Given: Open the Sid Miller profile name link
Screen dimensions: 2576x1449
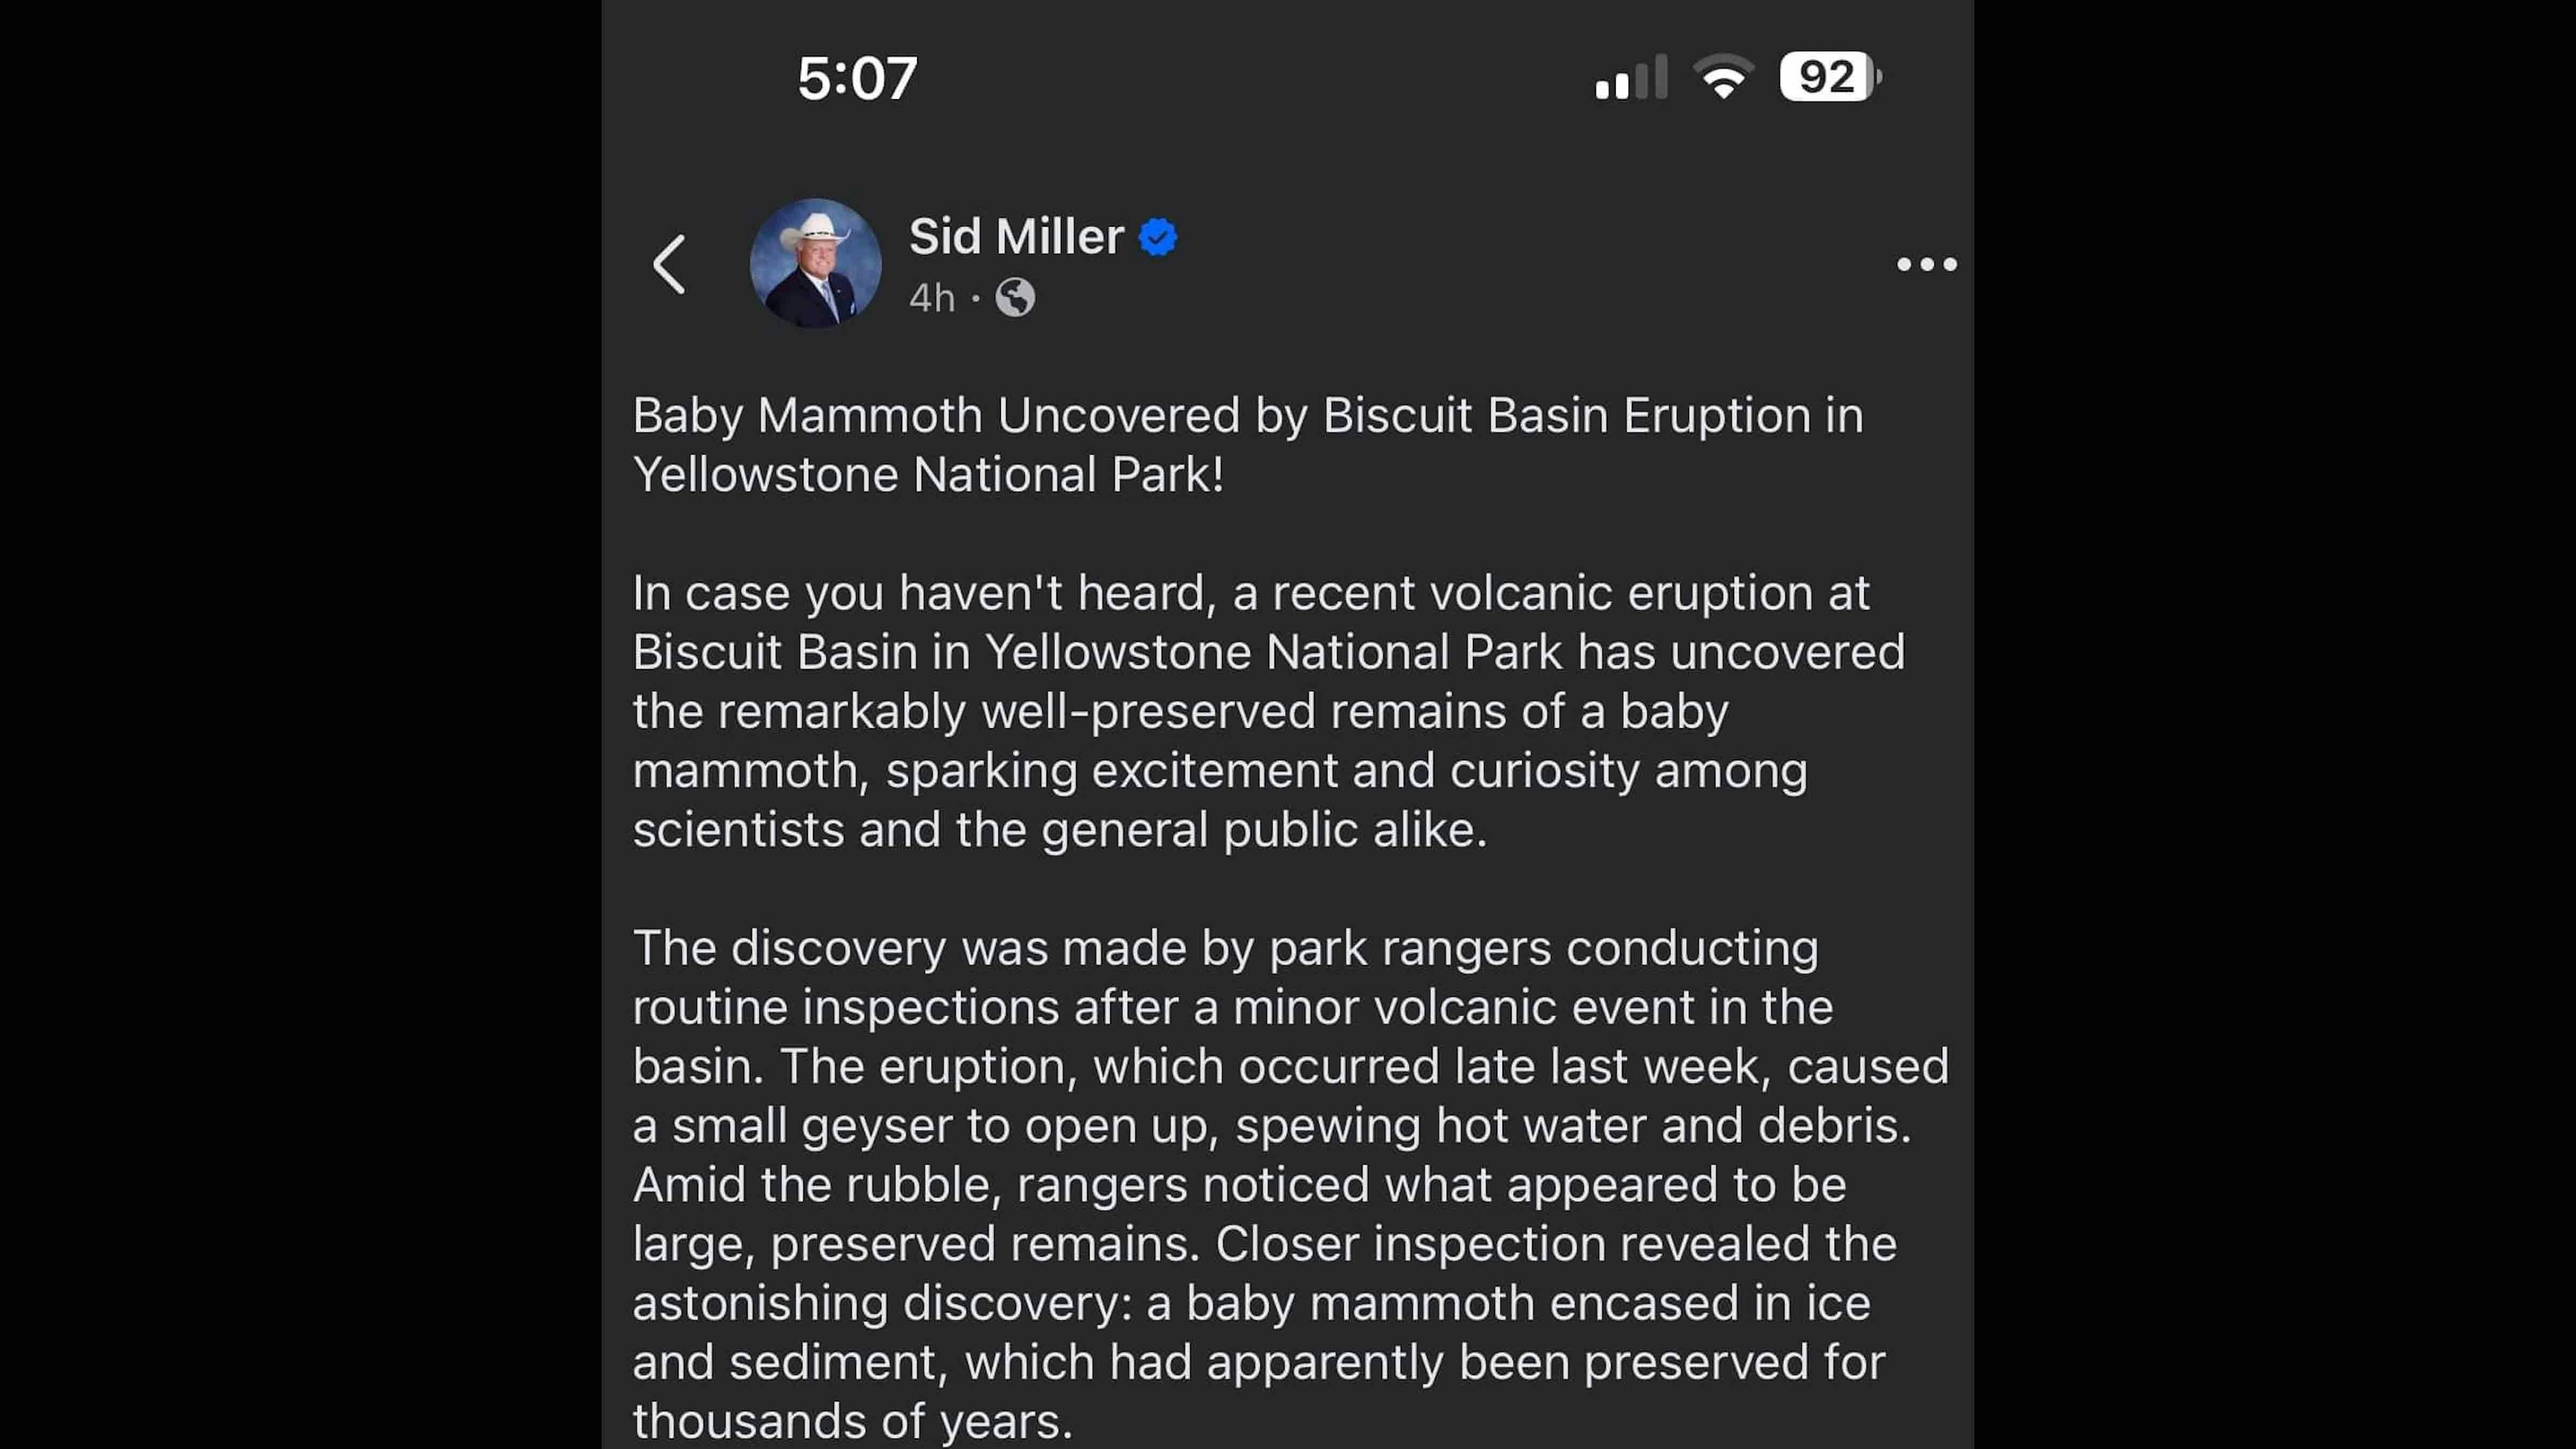Looking at the screenshot, I should 1016,237.
